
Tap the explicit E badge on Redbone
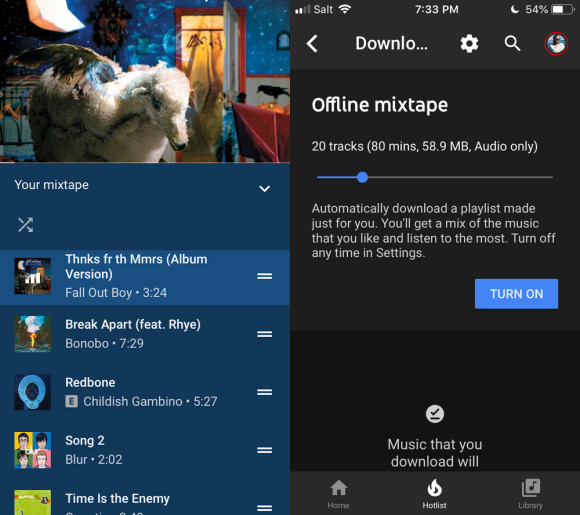pos(71,401)
